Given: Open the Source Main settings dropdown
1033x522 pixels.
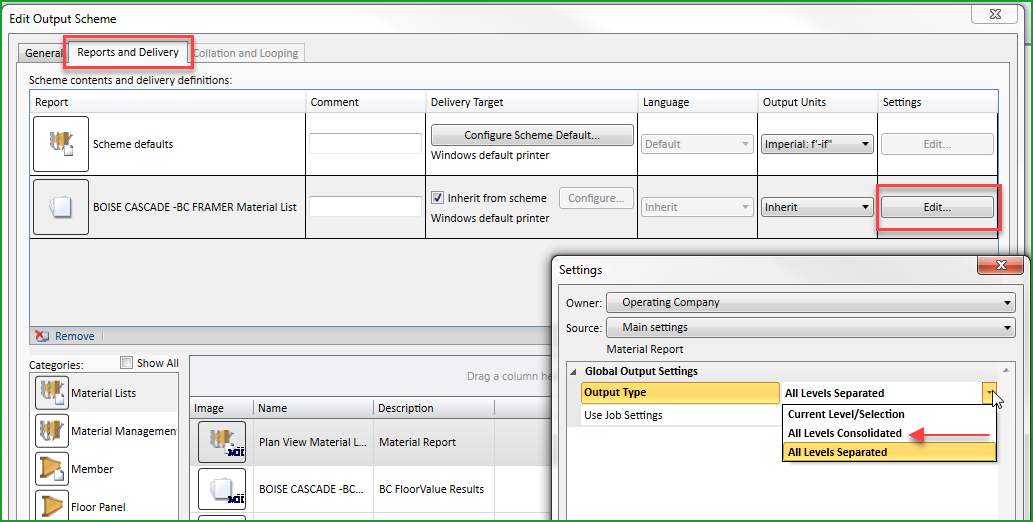Looking at the screenshot, I should tap(810, 328).
